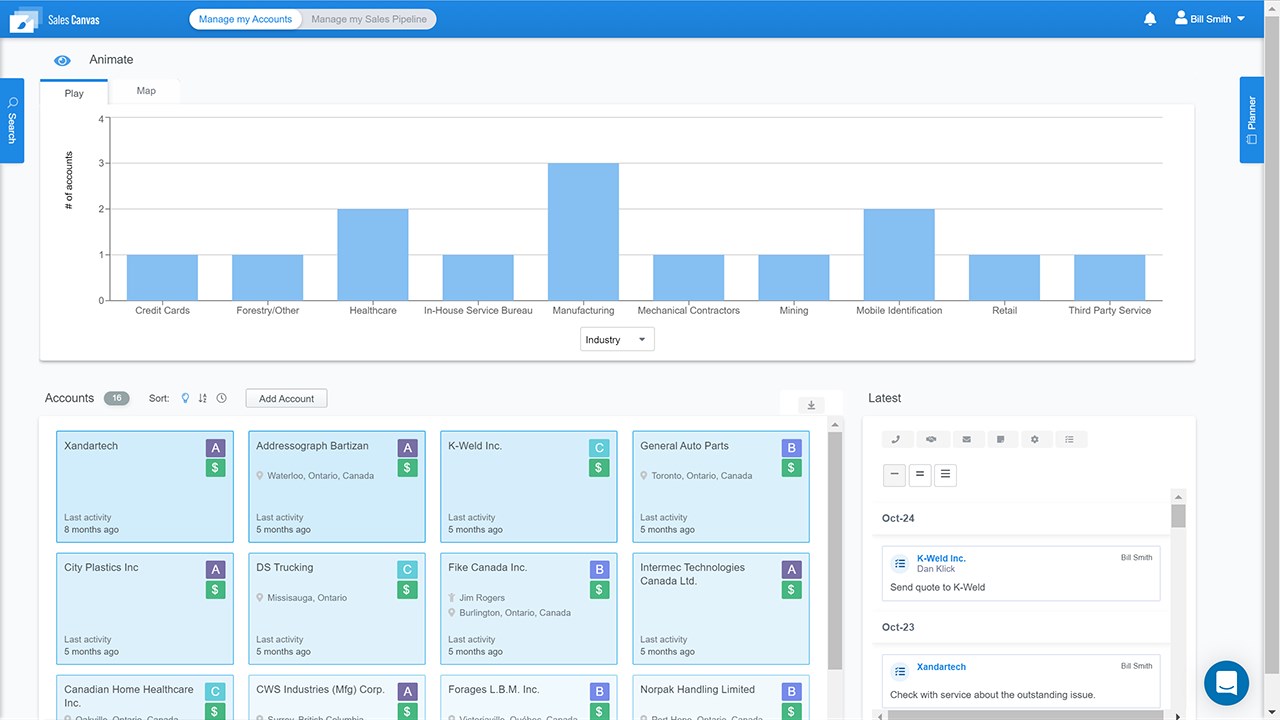Open the chat support bubble
Viewport: 1280px width, 720px height.
(x=1227, y=683)
